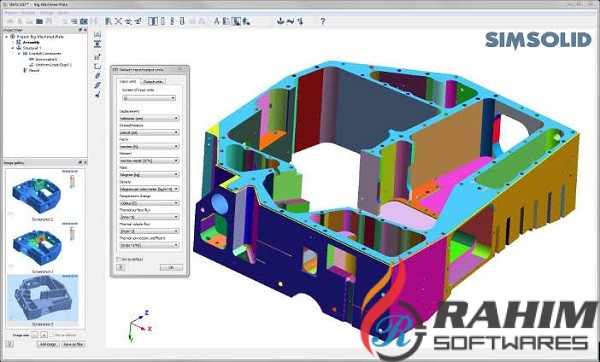Image resolution: width=600 pixels, height=362 pixels.
Task: Select Result in the project tree
Action: [x=34, y=70]
